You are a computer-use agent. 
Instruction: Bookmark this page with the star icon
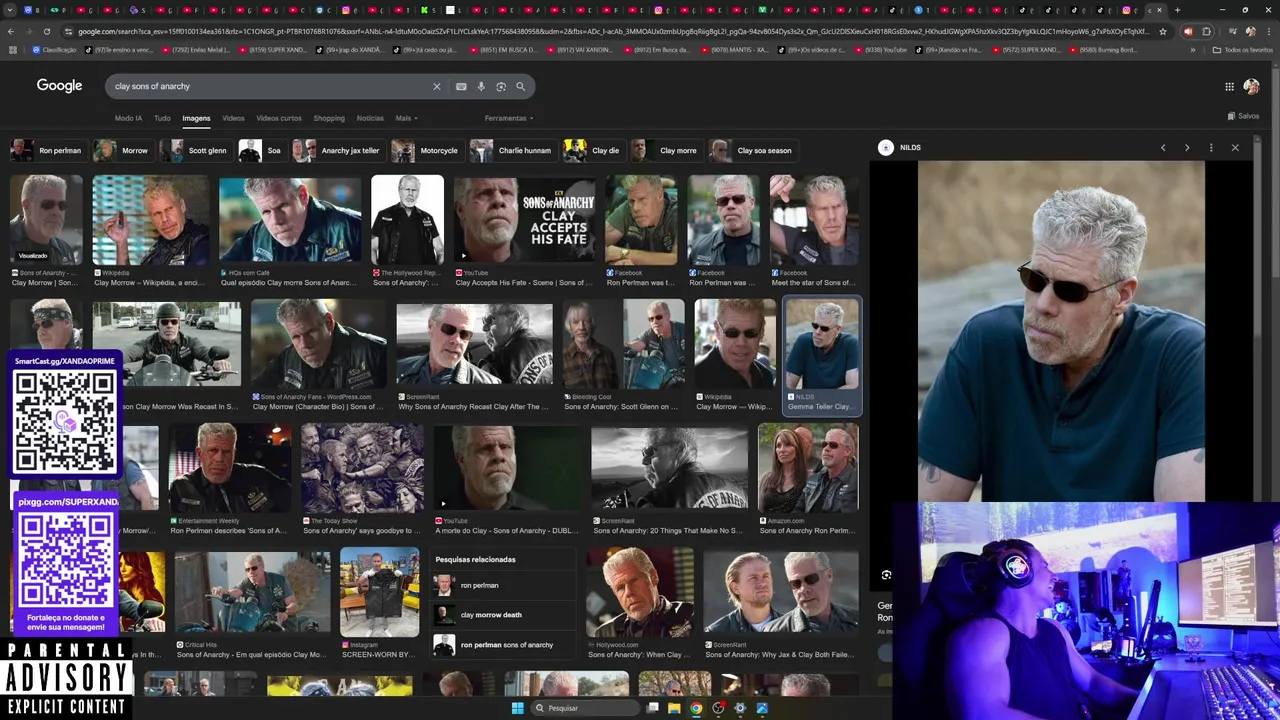[x=1162, y=31]
